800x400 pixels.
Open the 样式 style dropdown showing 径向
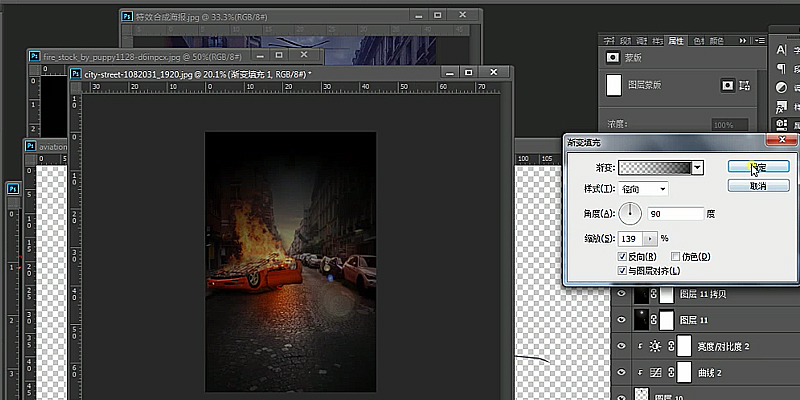(x=643, y=189)
